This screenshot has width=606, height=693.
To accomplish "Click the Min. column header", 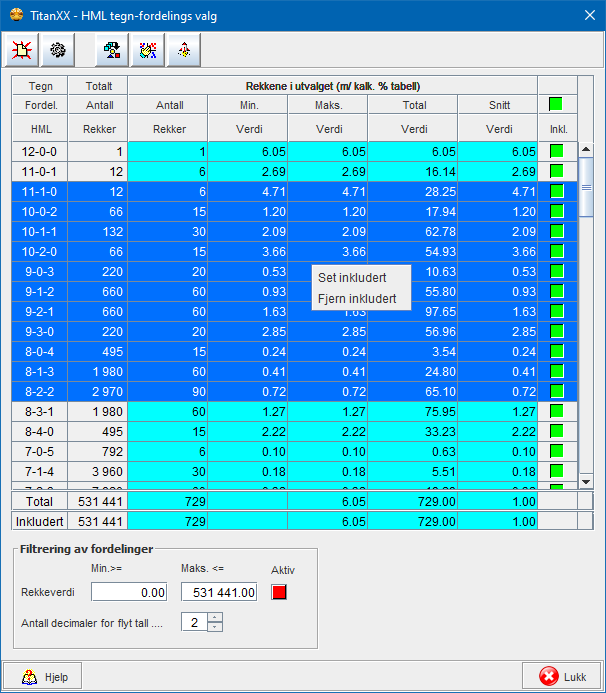I will pyautogui.click(x=248, y=105).
